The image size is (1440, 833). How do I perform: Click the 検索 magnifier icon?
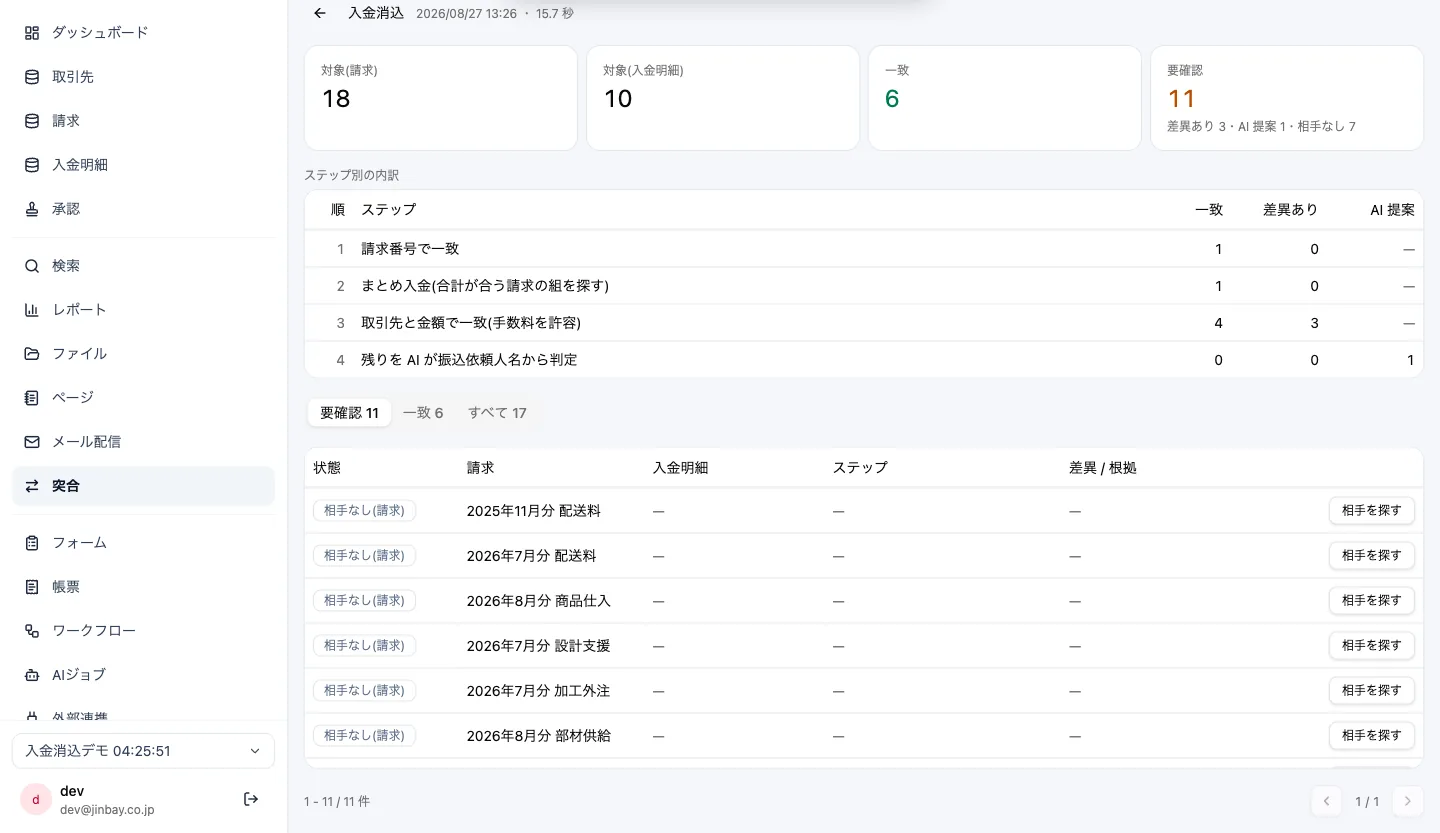[32, 265]
